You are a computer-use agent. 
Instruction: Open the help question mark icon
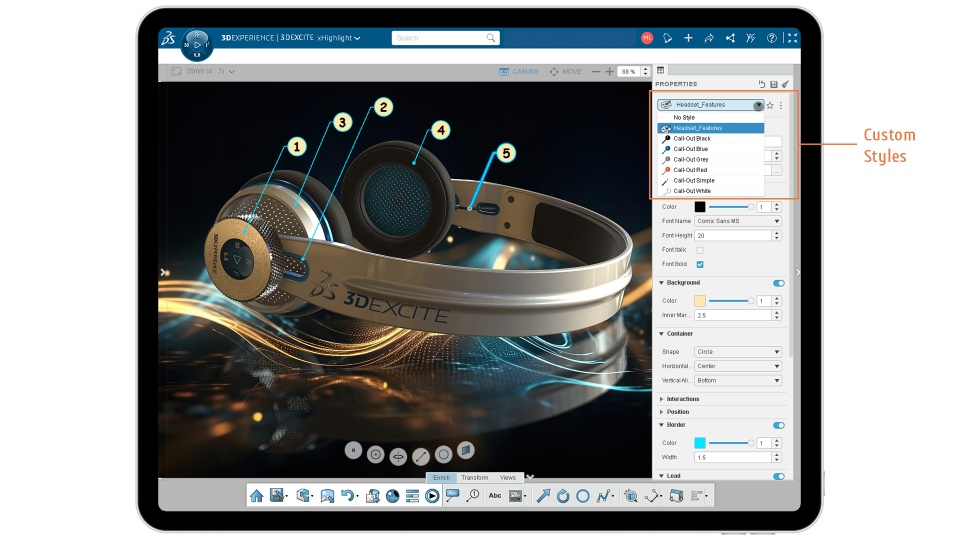(772, 38)
